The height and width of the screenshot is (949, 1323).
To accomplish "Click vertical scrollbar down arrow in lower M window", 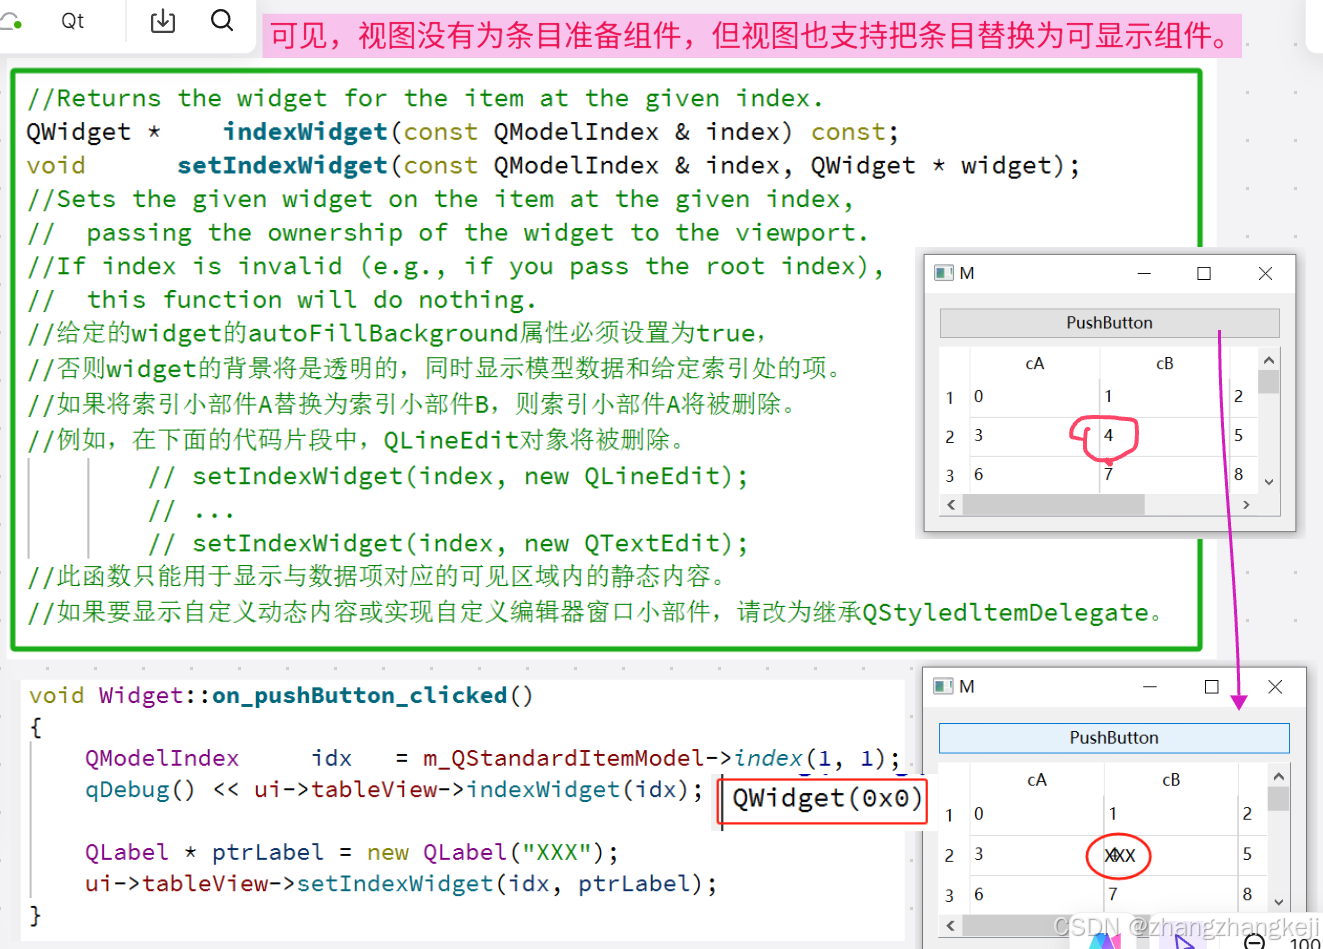I will coord(1278,902).
